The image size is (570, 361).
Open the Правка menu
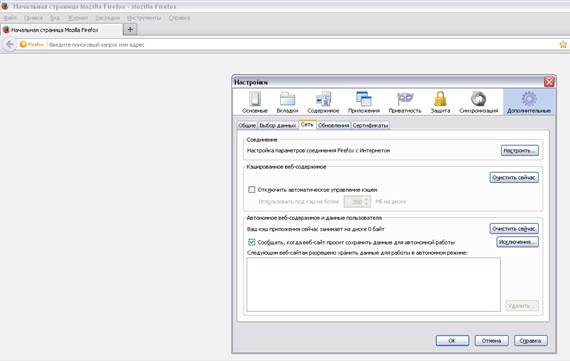coord(33,18)
